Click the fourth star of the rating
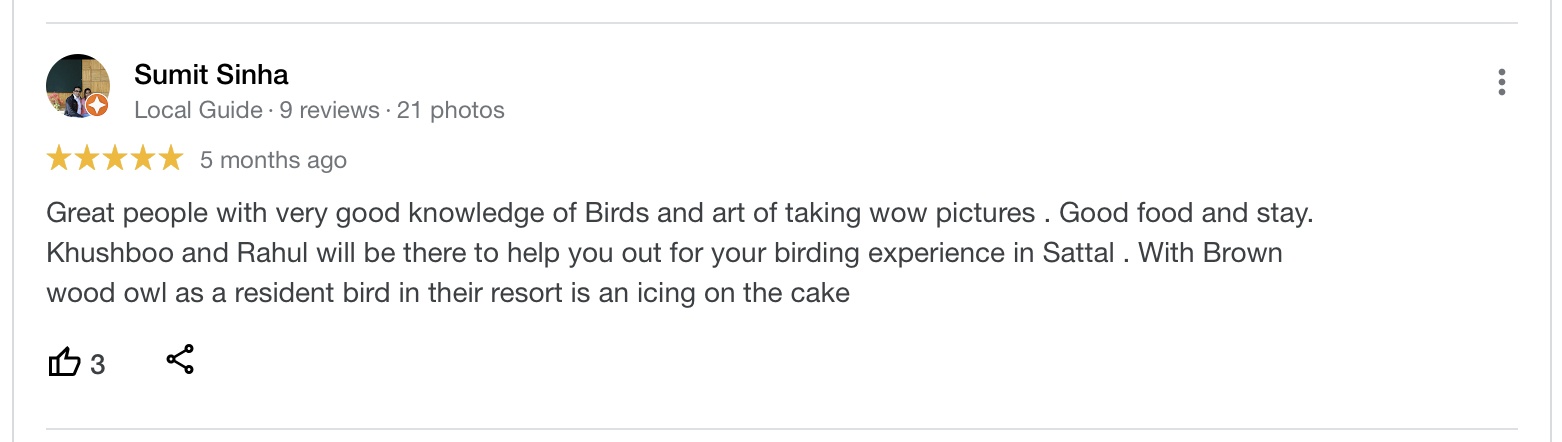 tap(143, 158)
